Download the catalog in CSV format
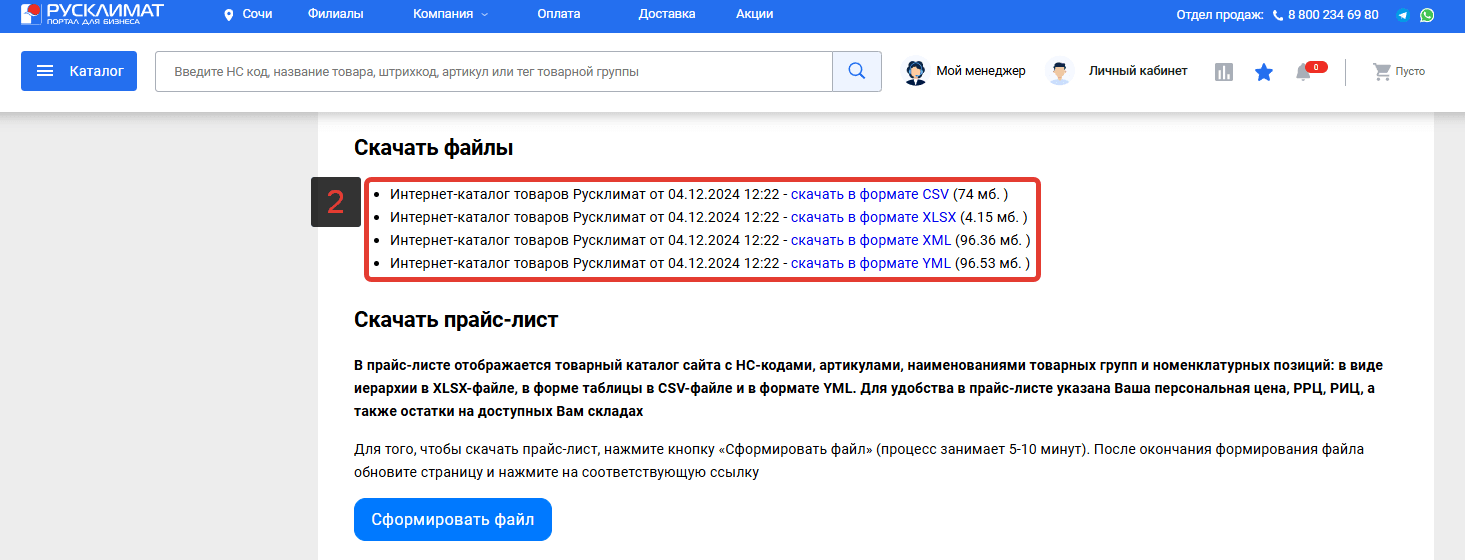Viewport: 1465px width, 560px height. coord(870,194)
